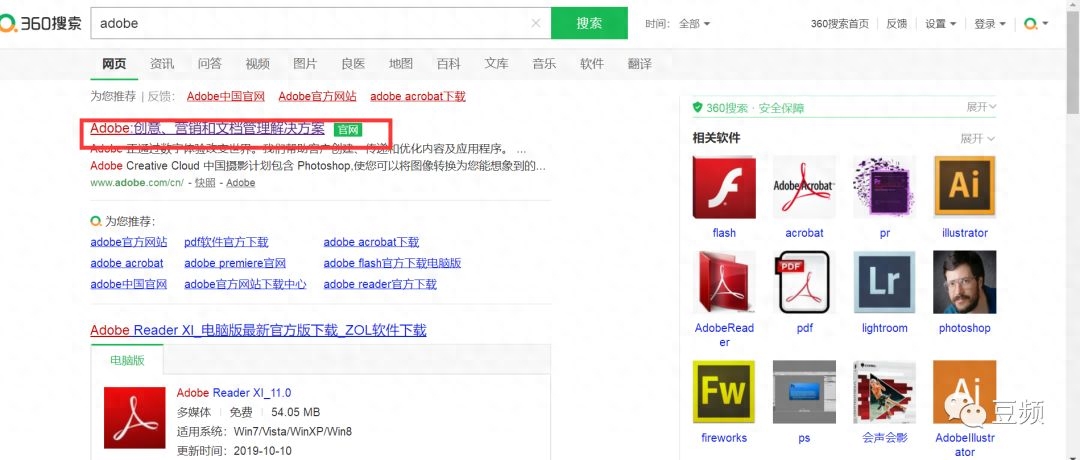Switch to the 良医 tab
This screenshot has width=1080, height=460.
click(x=353, y=64)
